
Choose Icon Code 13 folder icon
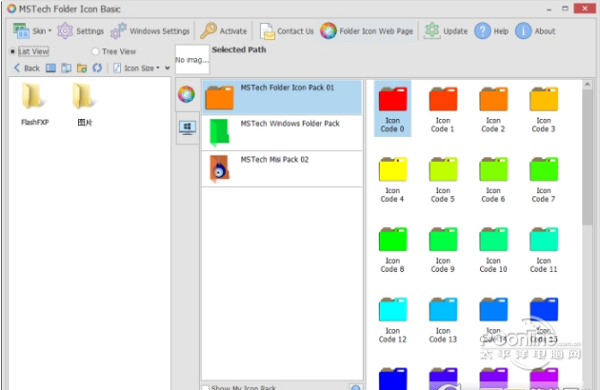[443, 320]
